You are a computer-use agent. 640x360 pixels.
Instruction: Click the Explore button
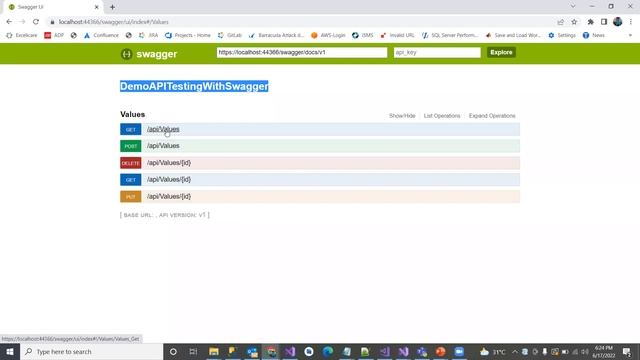(501, 52)
